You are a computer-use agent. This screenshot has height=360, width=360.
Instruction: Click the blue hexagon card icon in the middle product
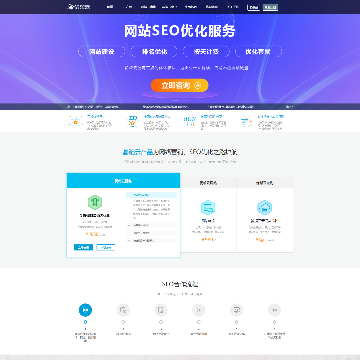208,207
